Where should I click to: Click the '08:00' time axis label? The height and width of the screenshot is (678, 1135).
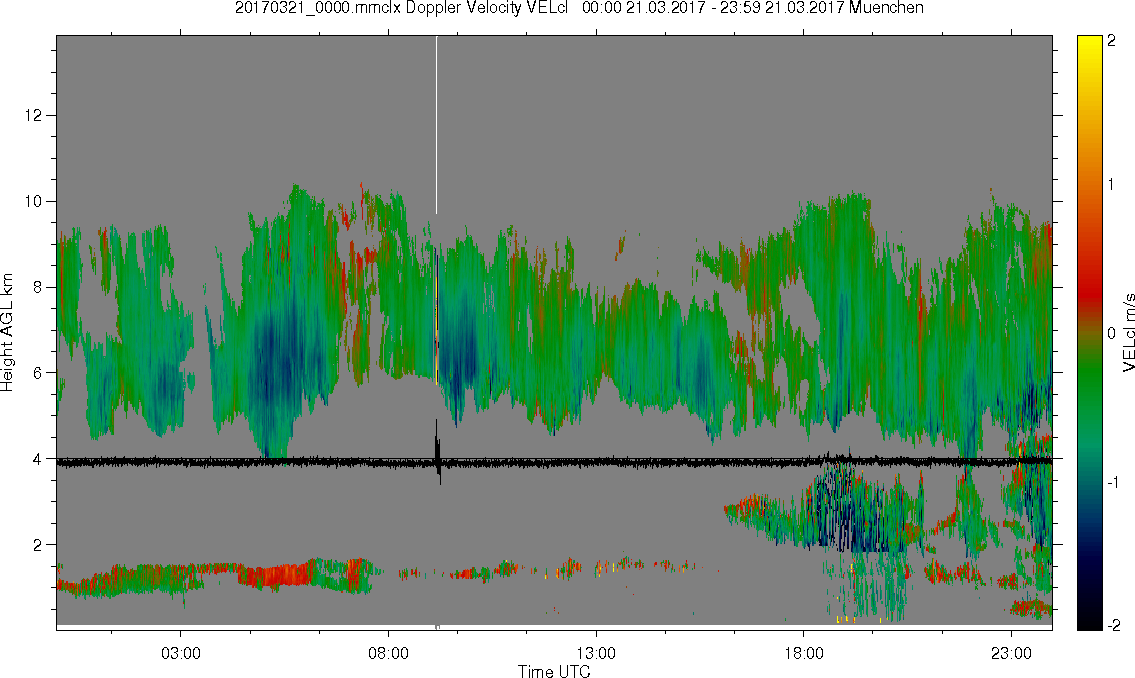point(388,654)
